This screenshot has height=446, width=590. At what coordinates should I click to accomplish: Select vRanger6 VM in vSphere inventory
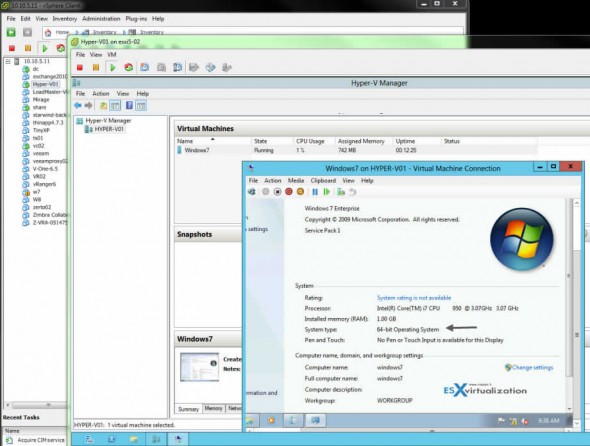pos(44,184)
